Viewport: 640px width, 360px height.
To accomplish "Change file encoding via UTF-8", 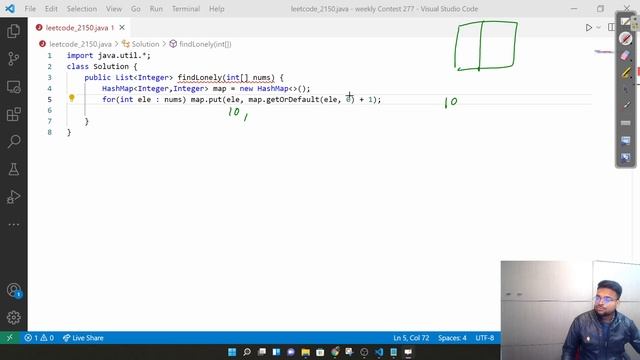I will 484,338.
